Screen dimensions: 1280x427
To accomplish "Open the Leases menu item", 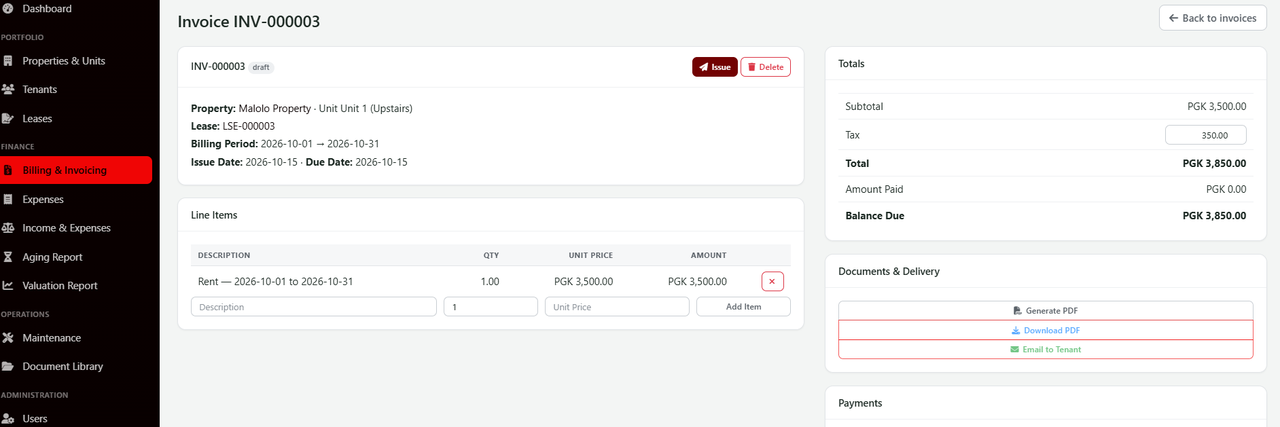I will 76,119.
